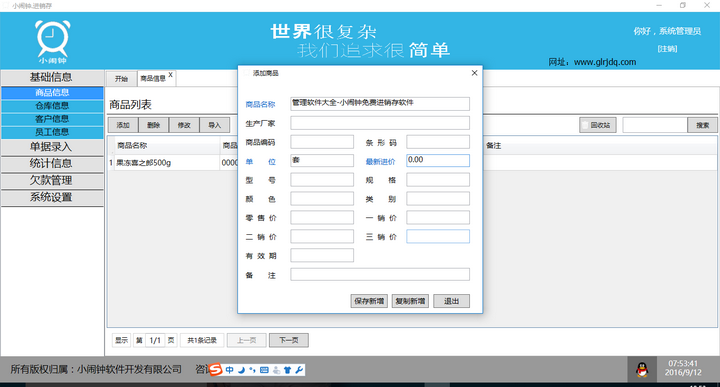This screenshot has height=387, width=720.
Task: Click the 导入 toolbar button
Action: click(x=214, y=125)
